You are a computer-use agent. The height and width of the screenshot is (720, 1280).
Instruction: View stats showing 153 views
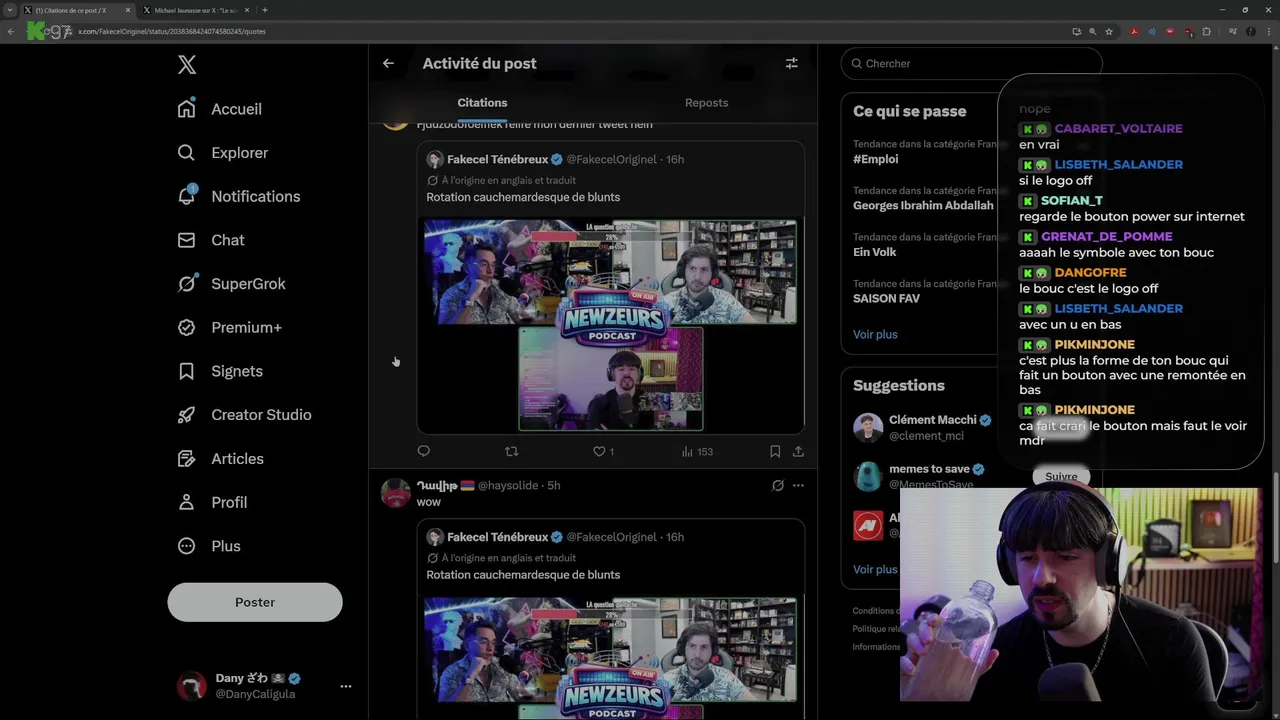coord(697,452)
